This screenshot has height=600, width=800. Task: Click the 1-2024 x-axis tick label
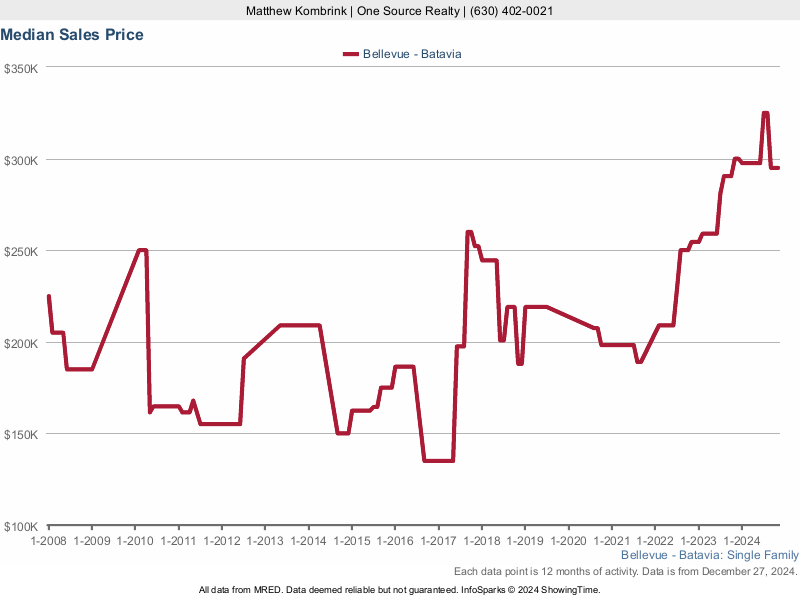coord(741,541)
